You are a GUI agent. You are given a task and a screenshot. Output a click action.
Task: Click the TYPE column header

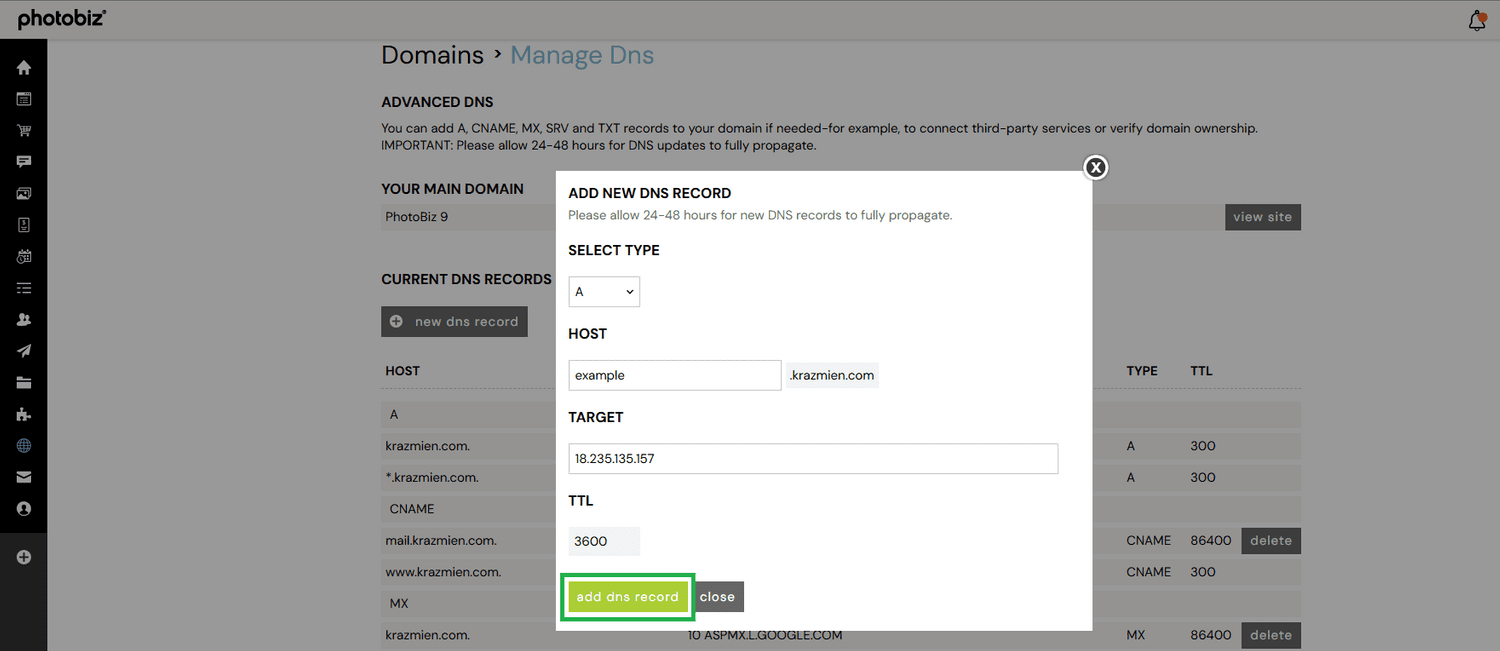1142,370
